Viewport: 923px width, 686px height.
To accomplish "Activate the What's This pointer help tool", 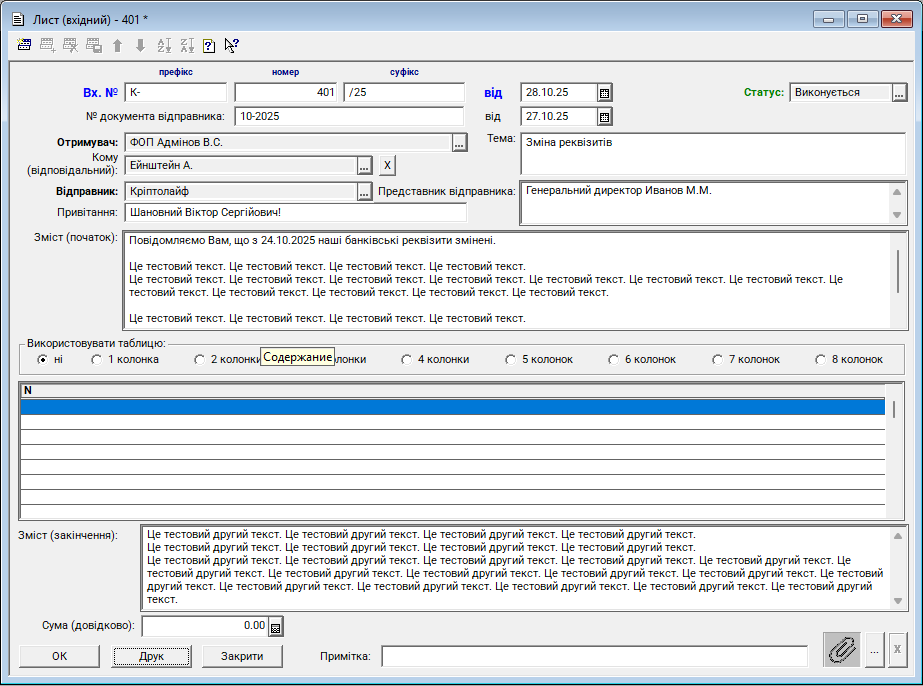I will point(231,45).
